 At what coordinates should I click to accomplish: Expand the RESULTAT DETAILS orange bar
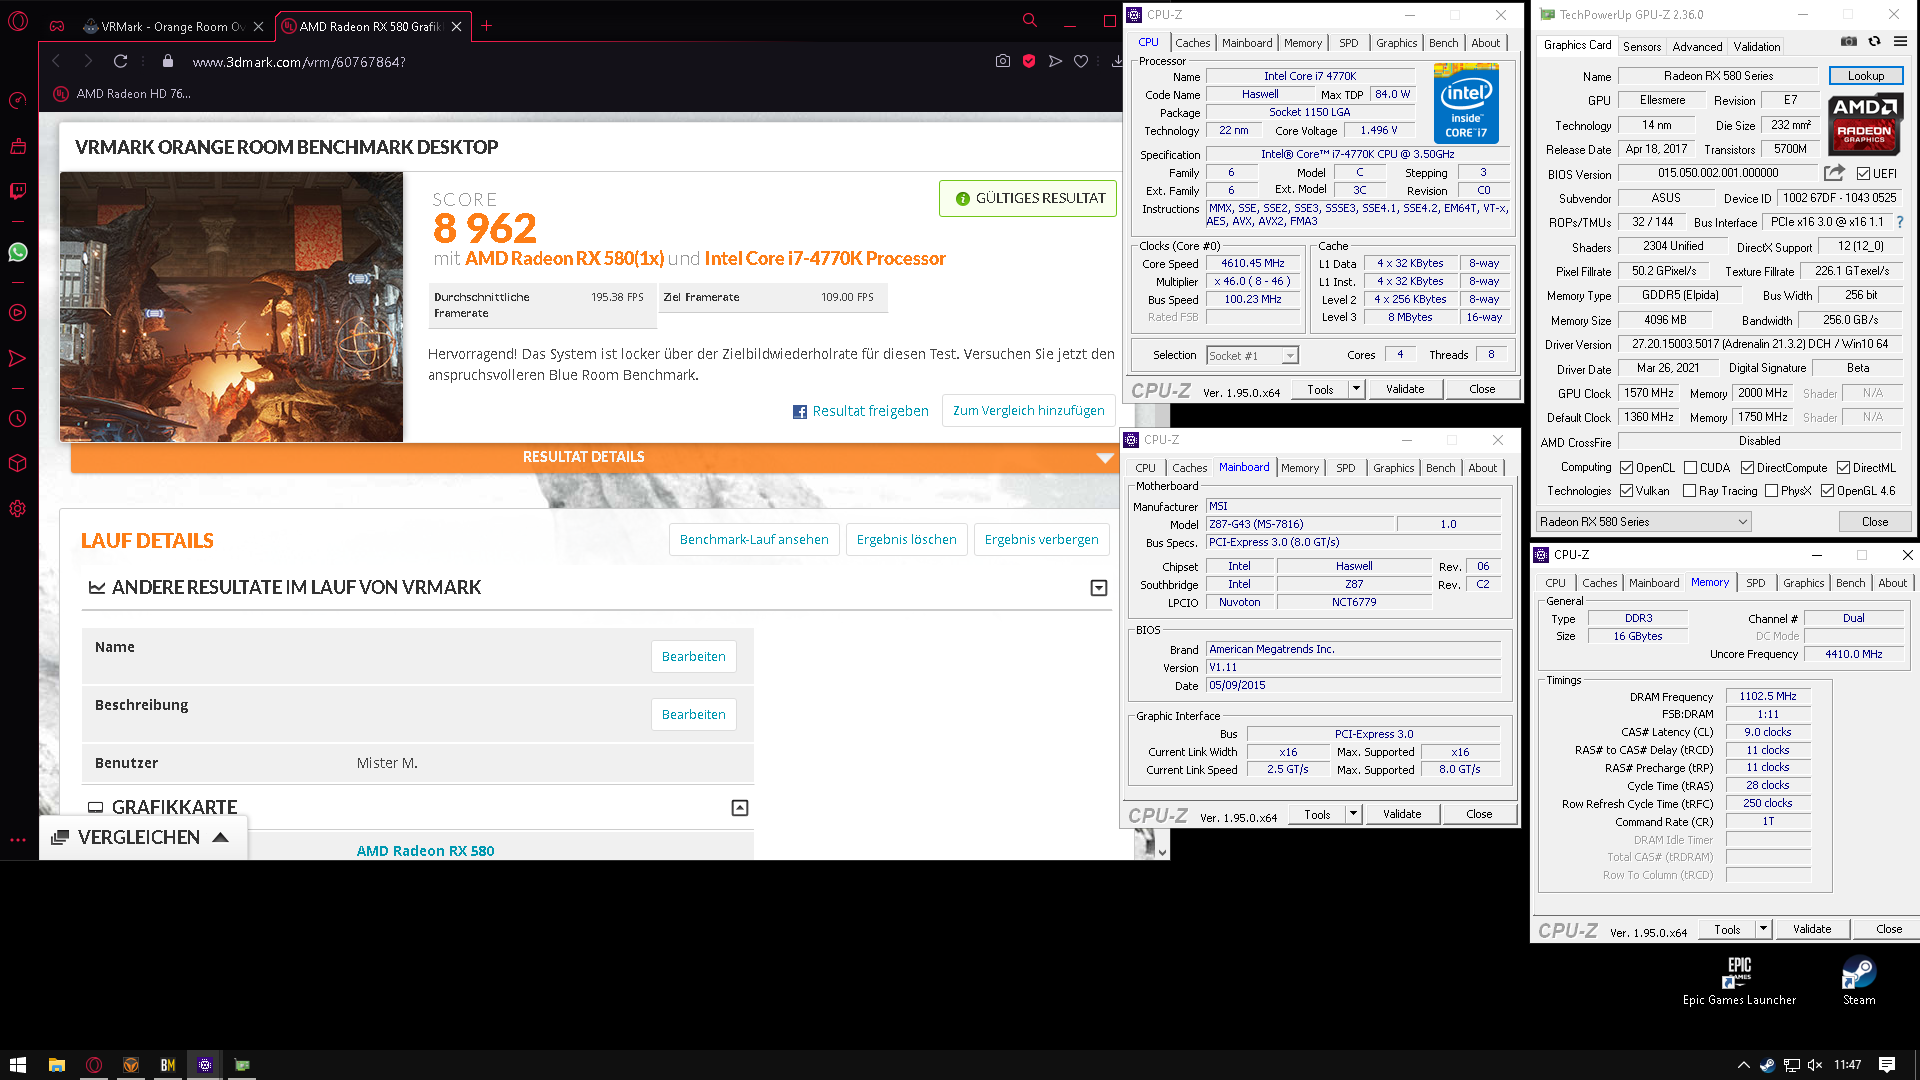594,457
